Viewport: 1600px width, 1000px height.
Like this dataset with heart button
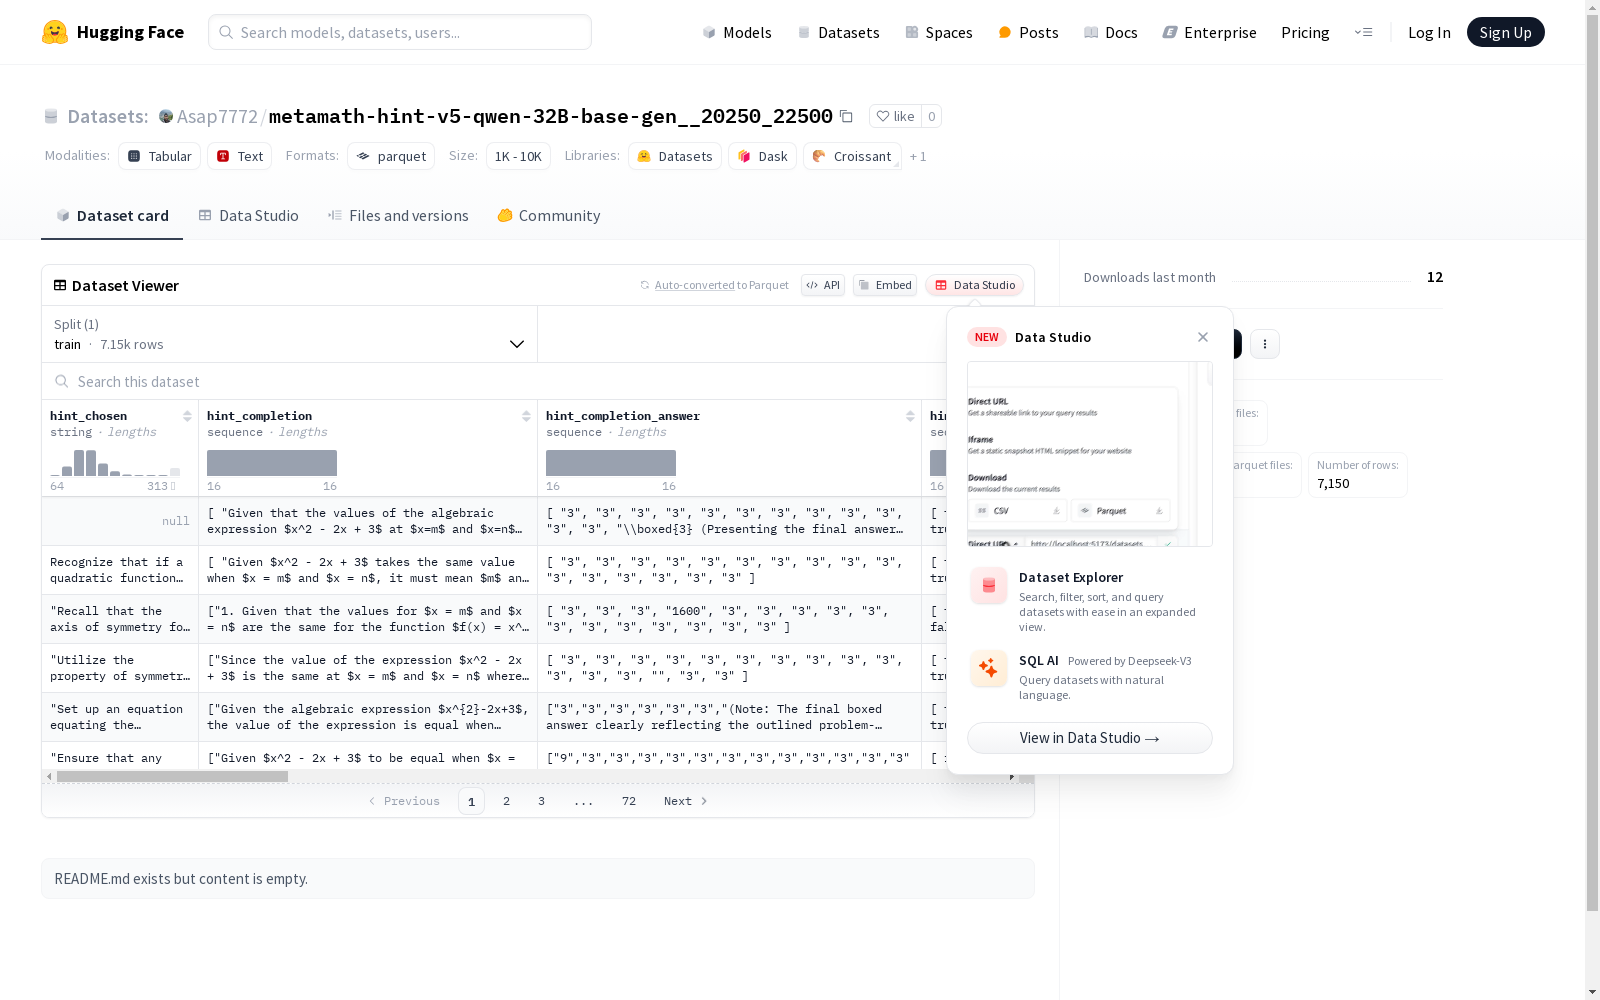point(895,116)
